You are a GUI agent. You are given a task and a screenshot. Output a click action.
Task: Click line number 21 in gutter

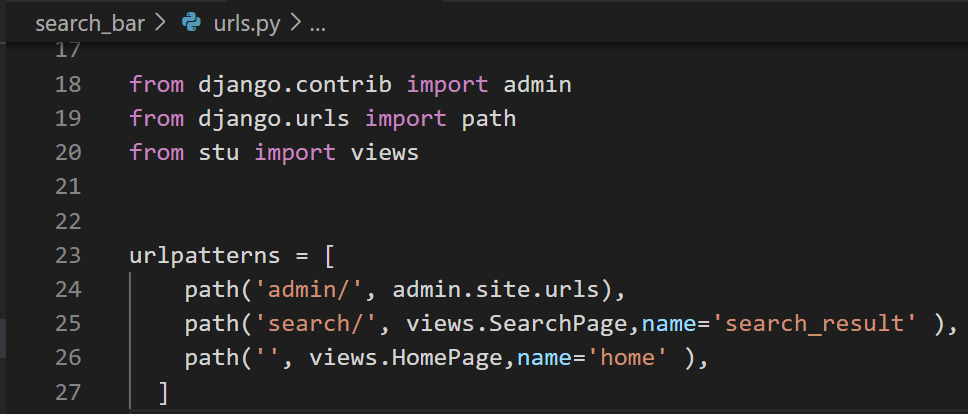(68, 187)
